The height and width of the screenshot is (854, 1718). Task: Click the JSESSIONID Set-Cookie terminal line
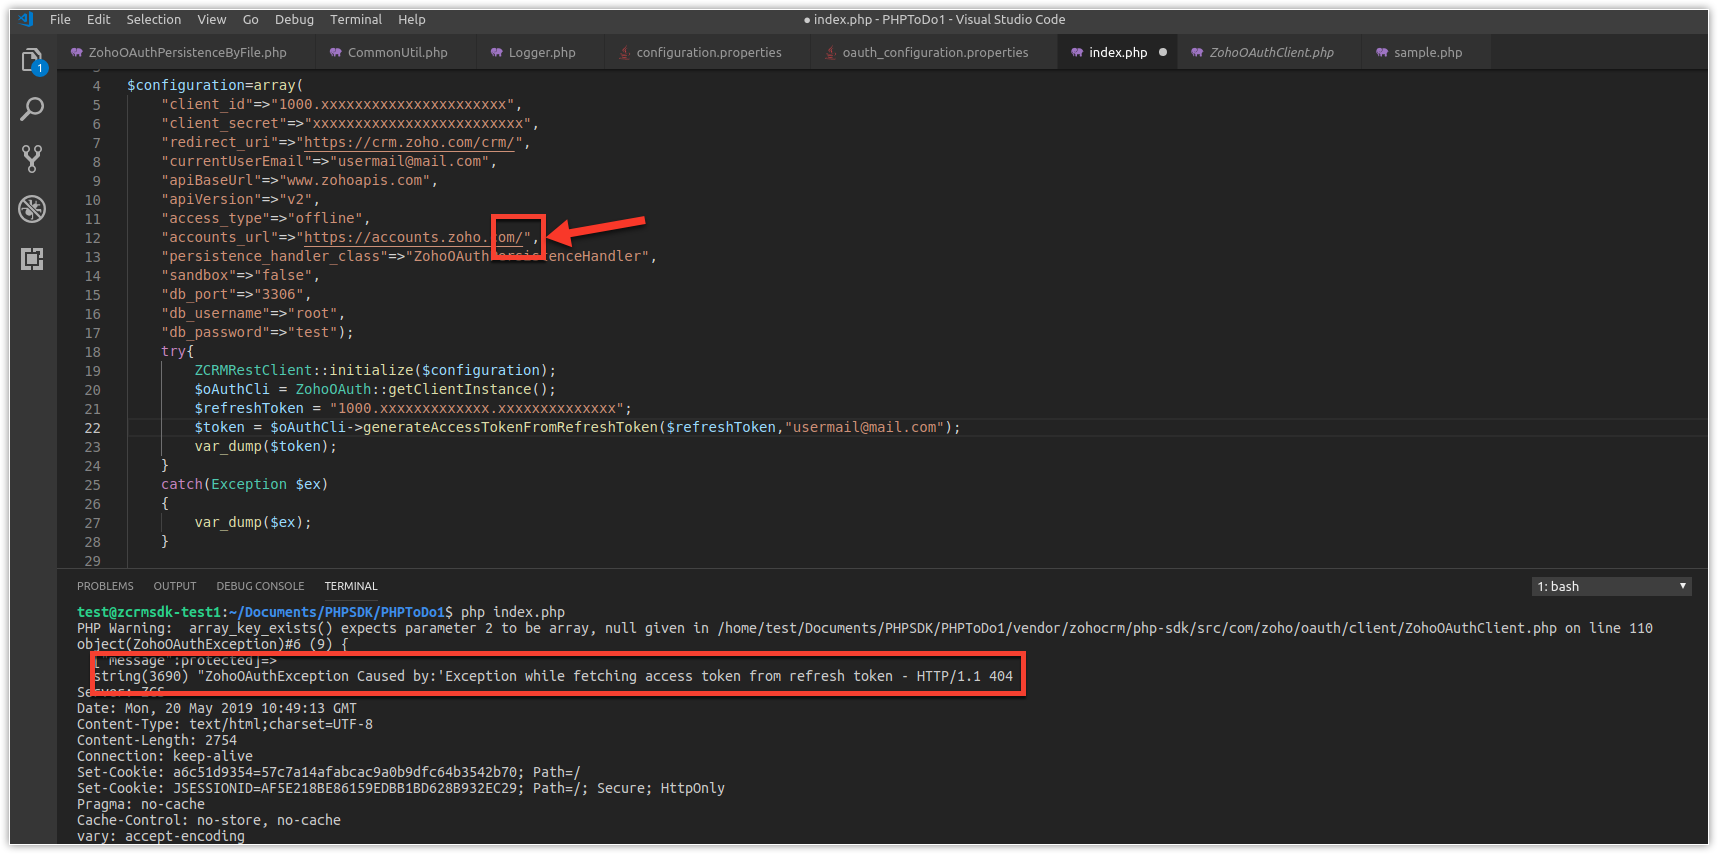[401, 788]
